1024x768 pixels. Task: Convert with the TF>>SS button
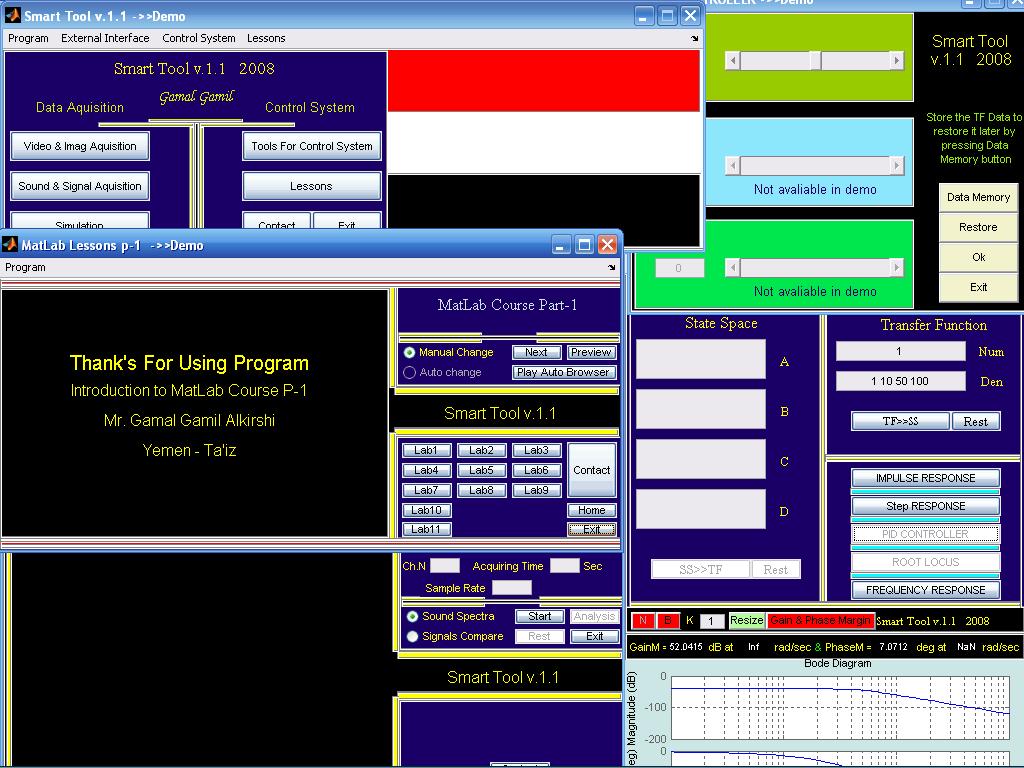pyautogui.click(x=901, y=421)
